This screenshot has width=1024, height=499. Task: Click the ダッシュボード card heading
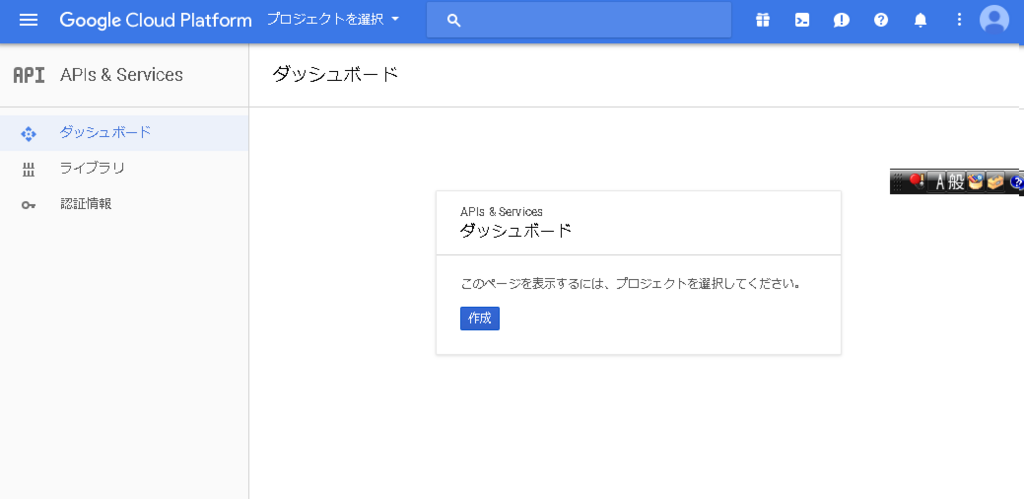[x=516, y=231]
